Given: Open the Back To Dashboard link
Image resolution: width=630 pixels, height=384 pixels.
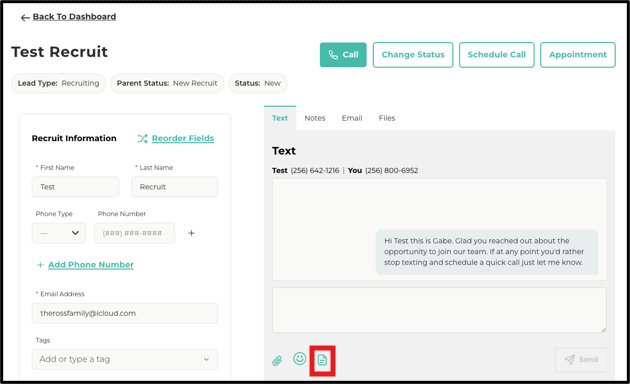Looking at the screenshot, I should [x=74, y=17].
